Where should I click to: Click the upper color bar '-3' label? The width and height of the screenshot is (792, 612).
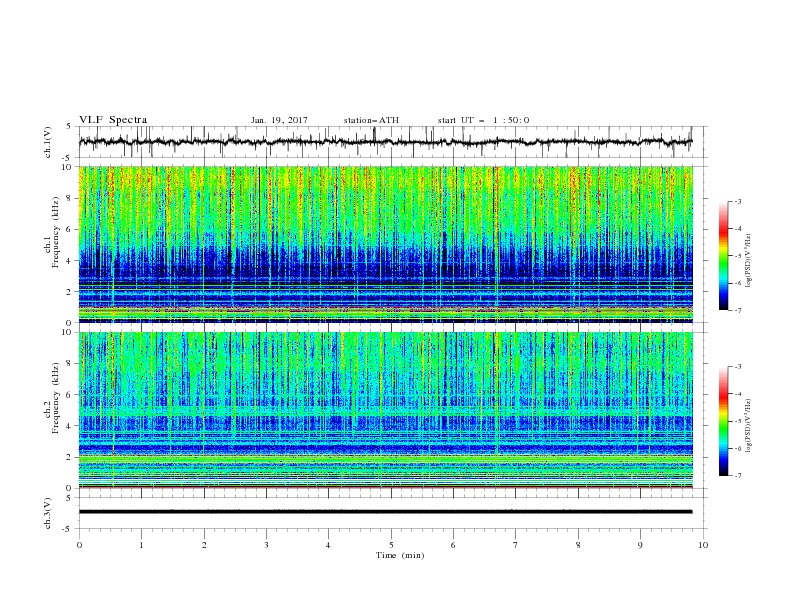tap(738, 201)
